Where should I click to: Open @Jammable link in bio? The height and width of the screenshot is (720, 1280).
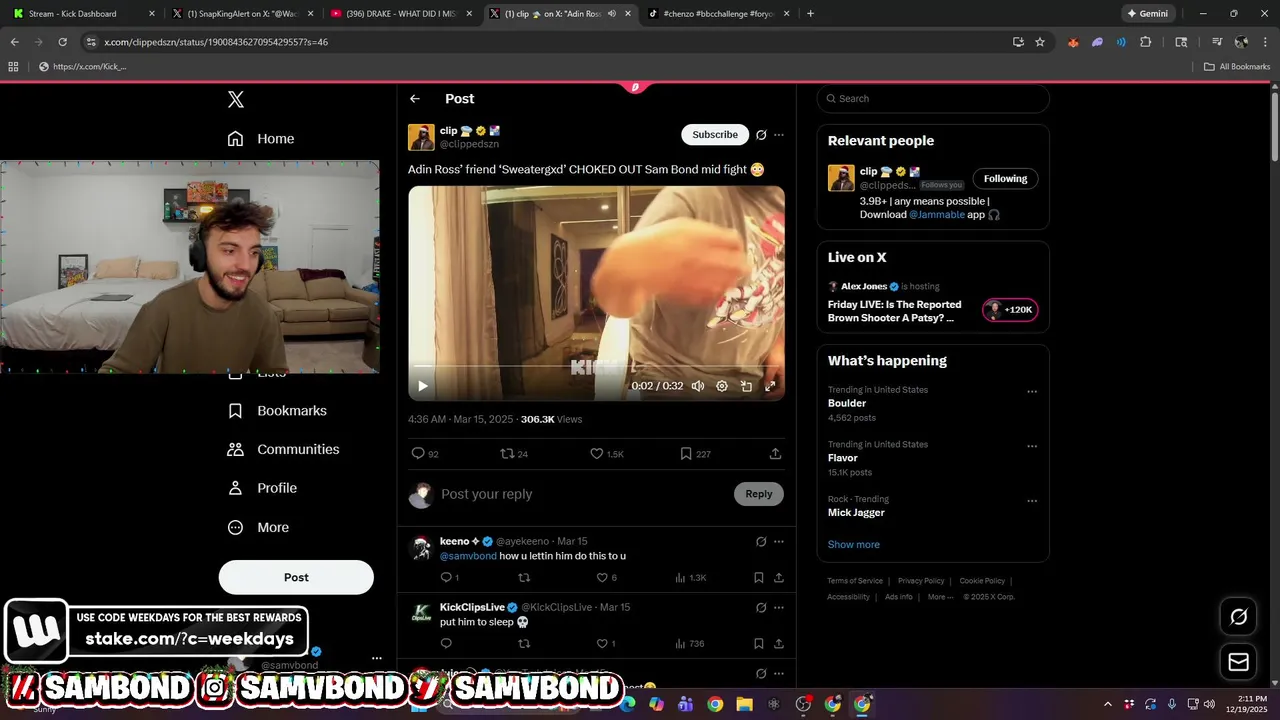coord(937,215)
